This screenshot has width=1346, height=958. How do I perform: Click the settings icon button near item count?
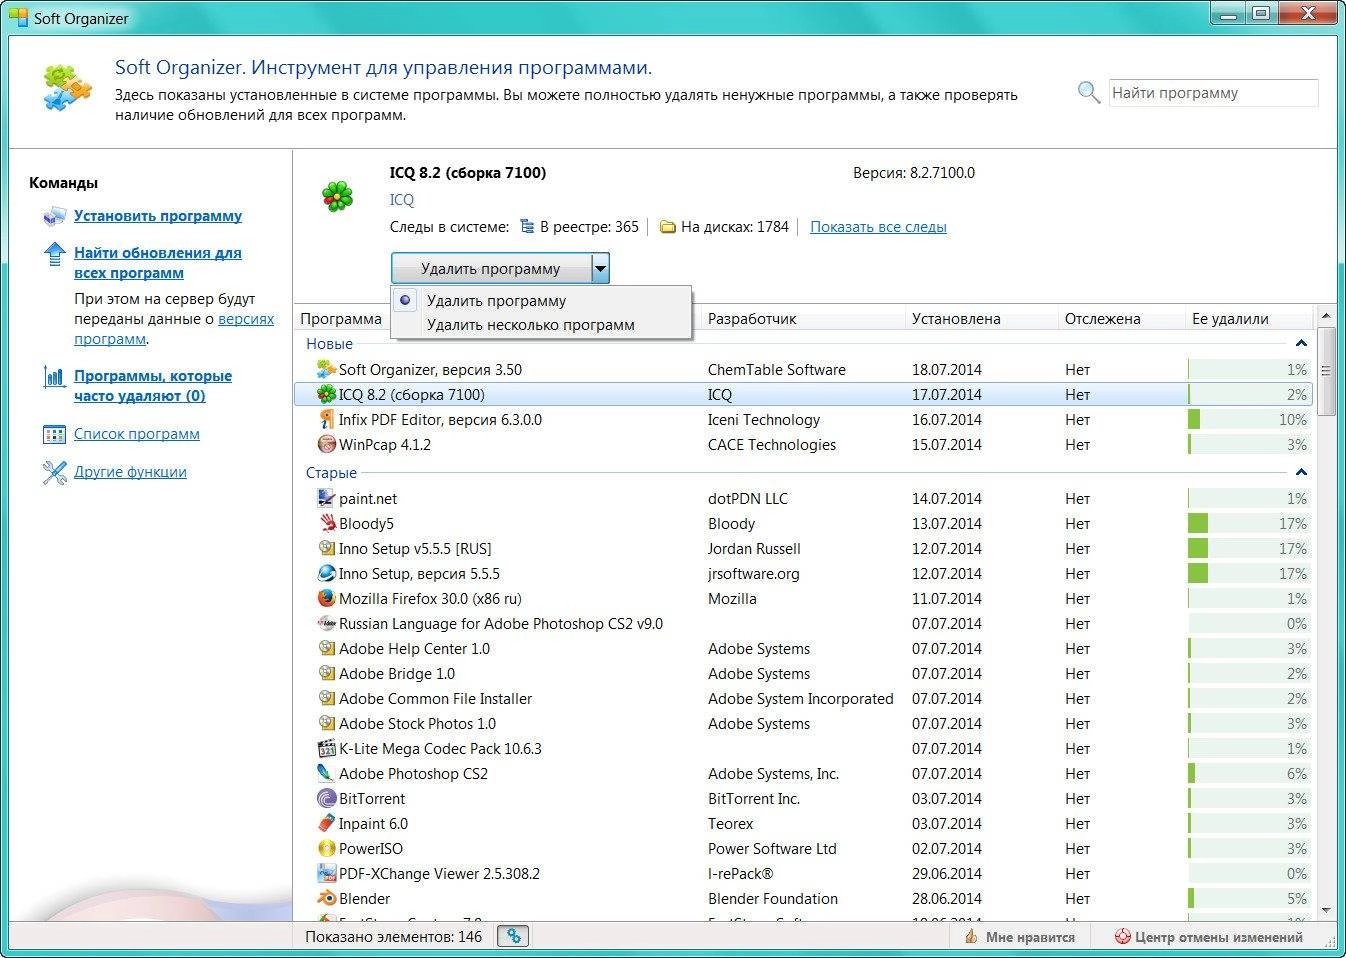pos(513,936)
